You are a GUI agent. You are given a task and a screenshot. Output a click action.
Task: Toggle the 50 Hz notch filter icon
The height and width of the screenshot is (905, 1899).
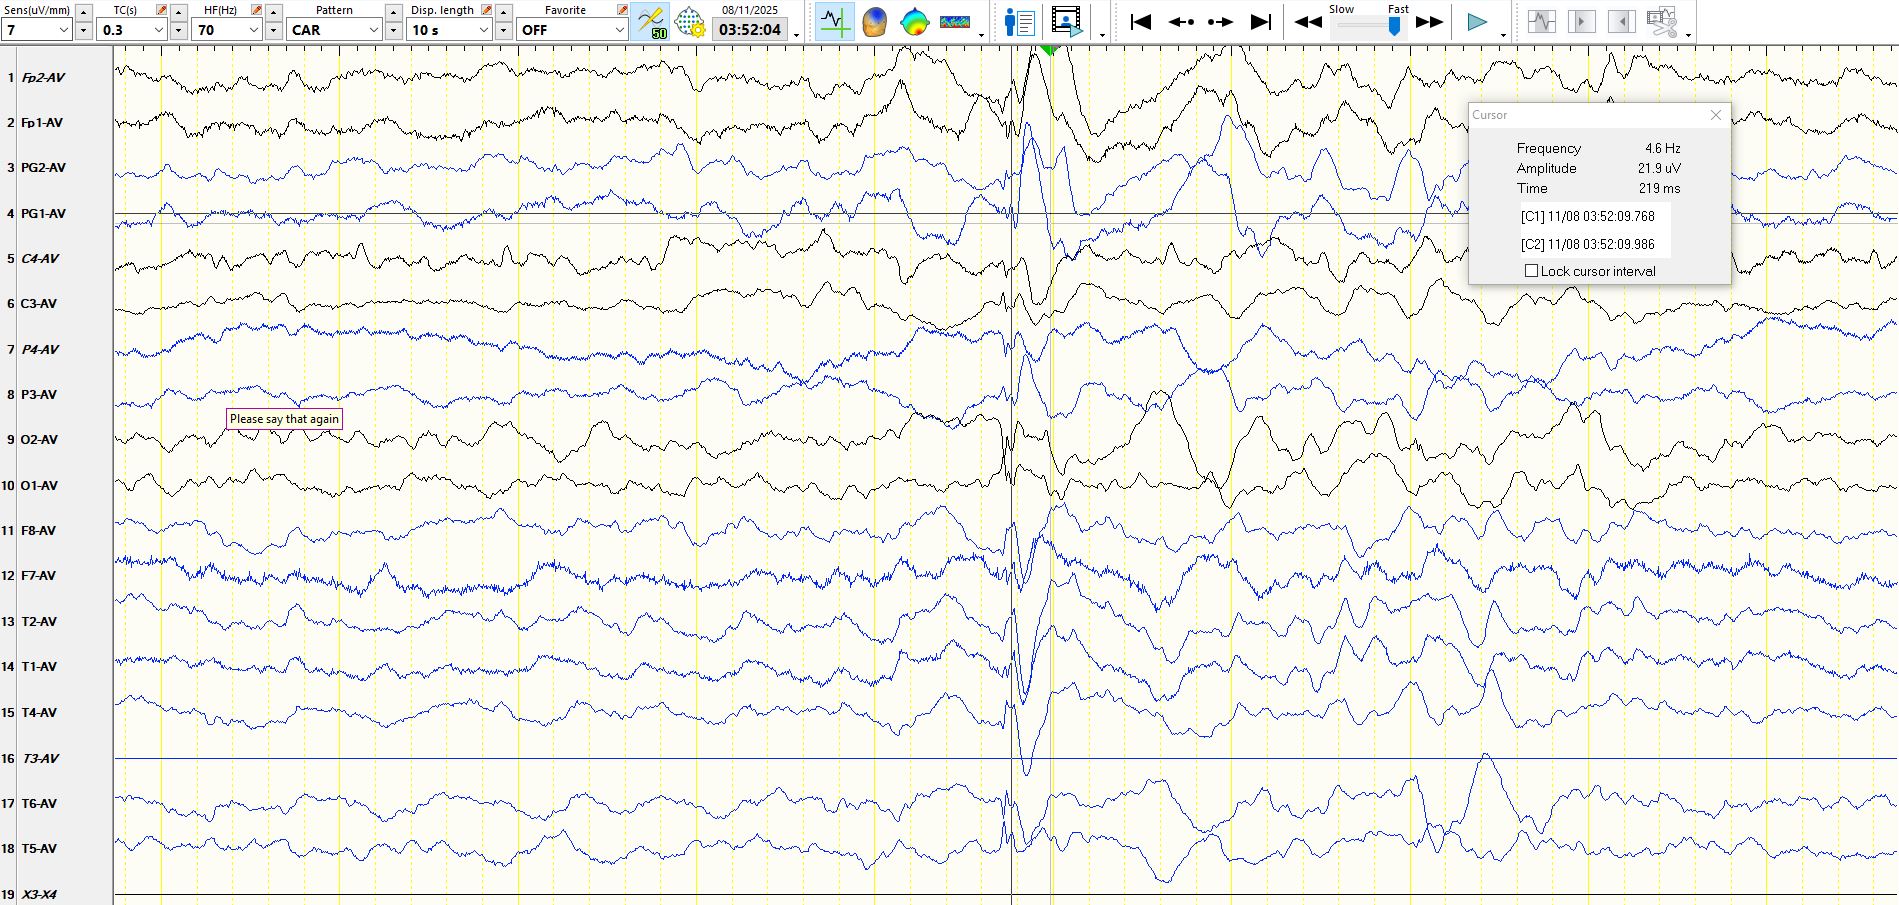651,22
